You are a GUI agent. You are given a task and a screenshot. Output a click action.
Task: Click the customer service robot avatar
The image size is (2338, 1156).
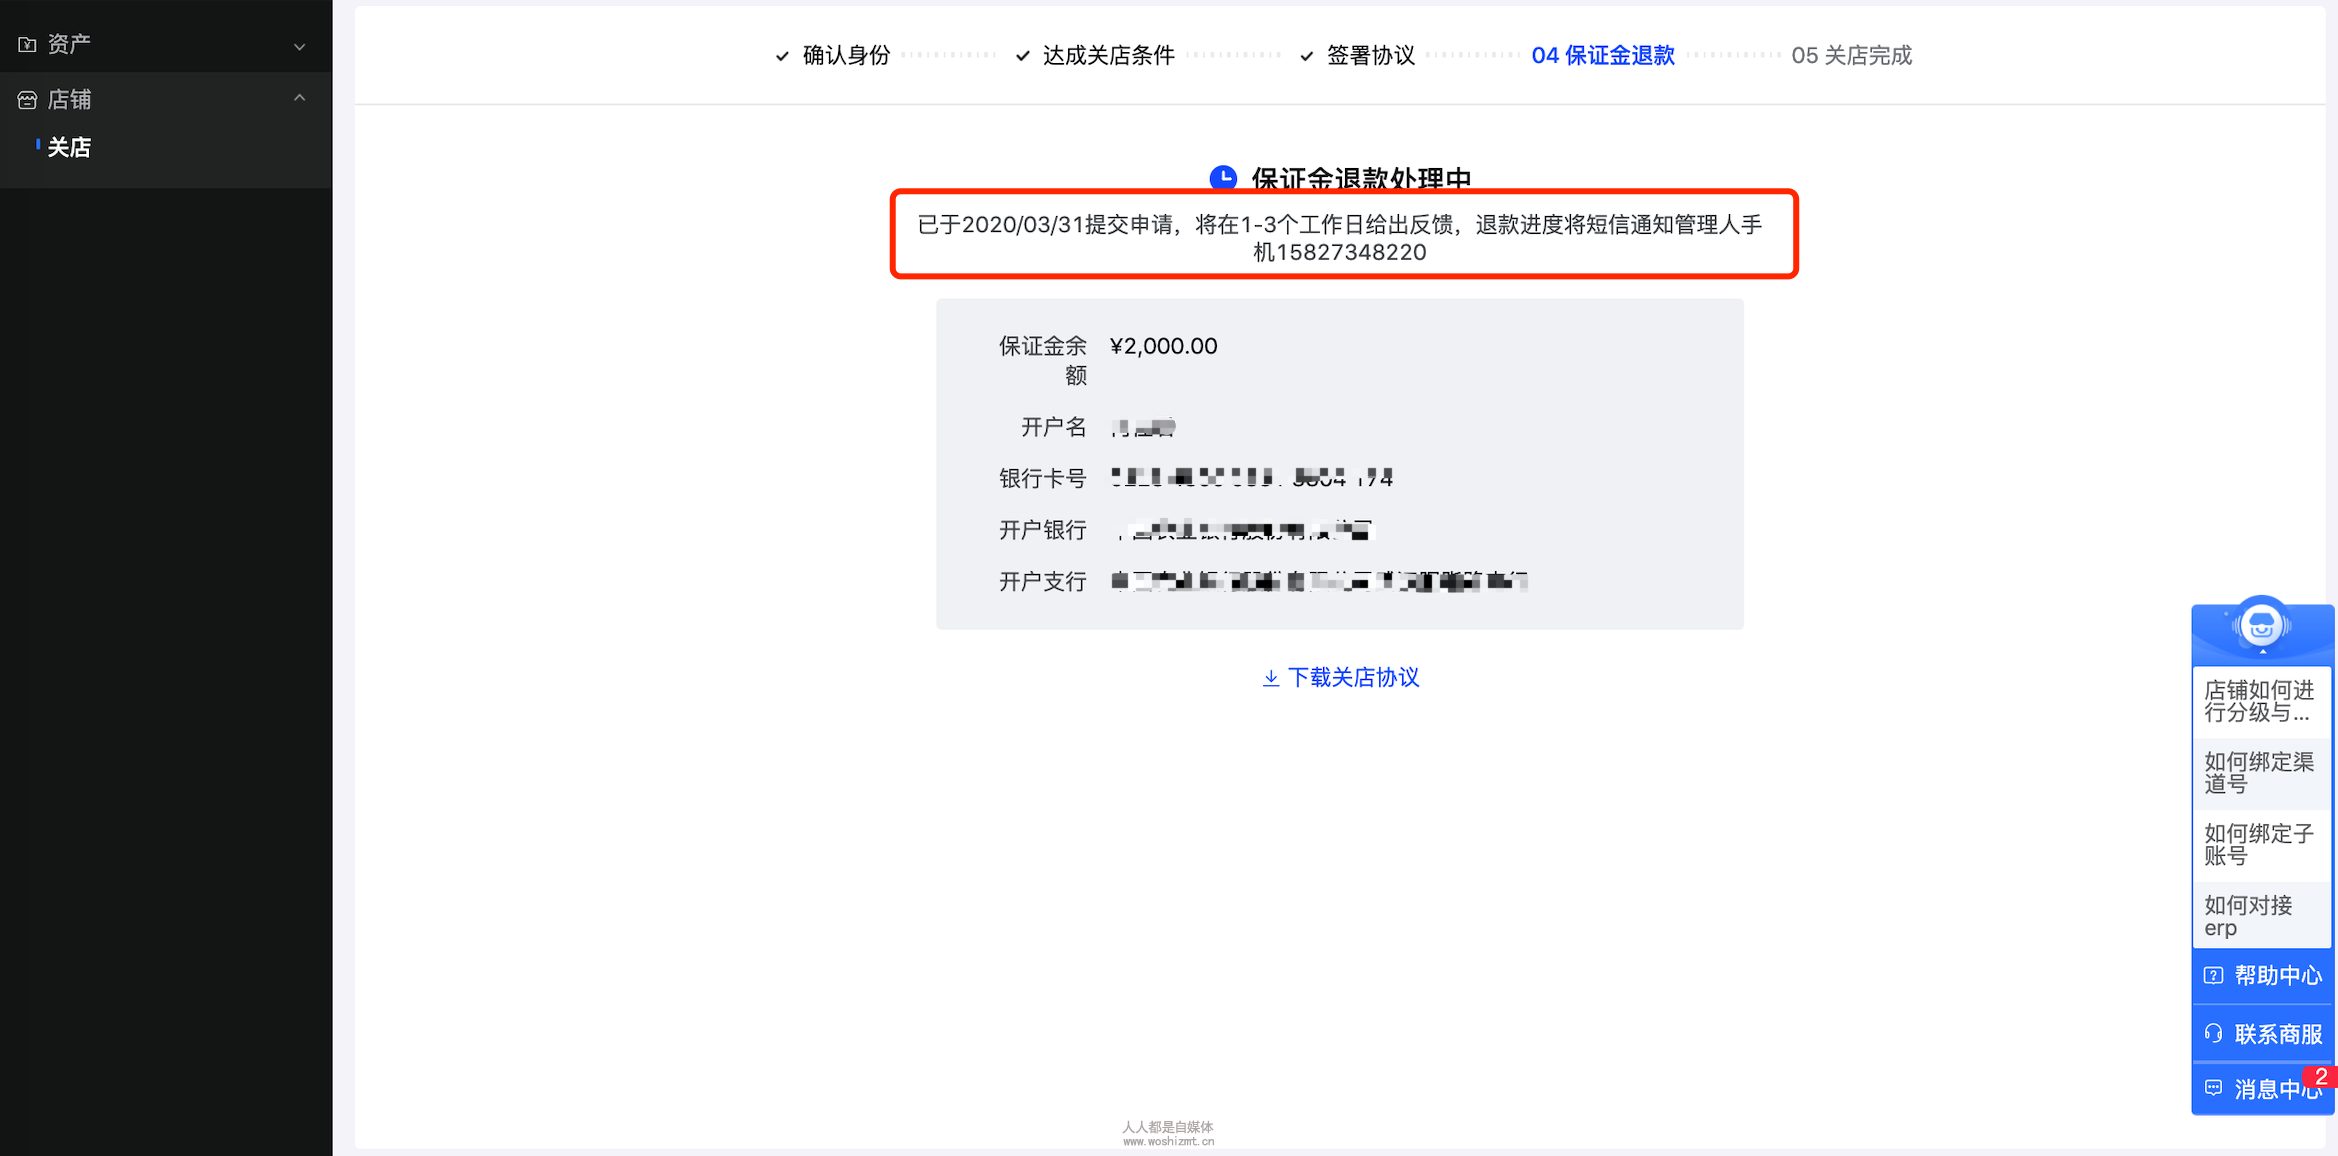click(x=2261, y=627)
